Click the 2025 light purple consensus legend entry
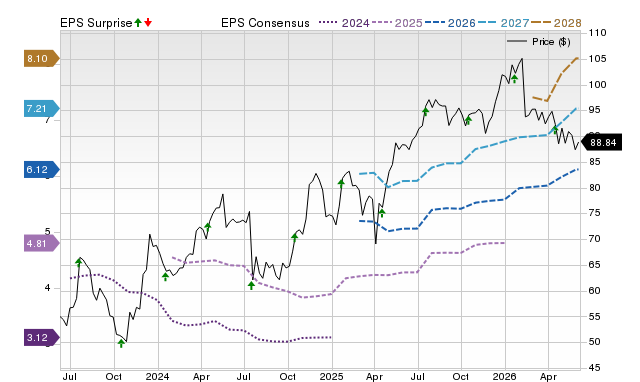The height and width of the screenshot is (382, 640). [397, 23]
